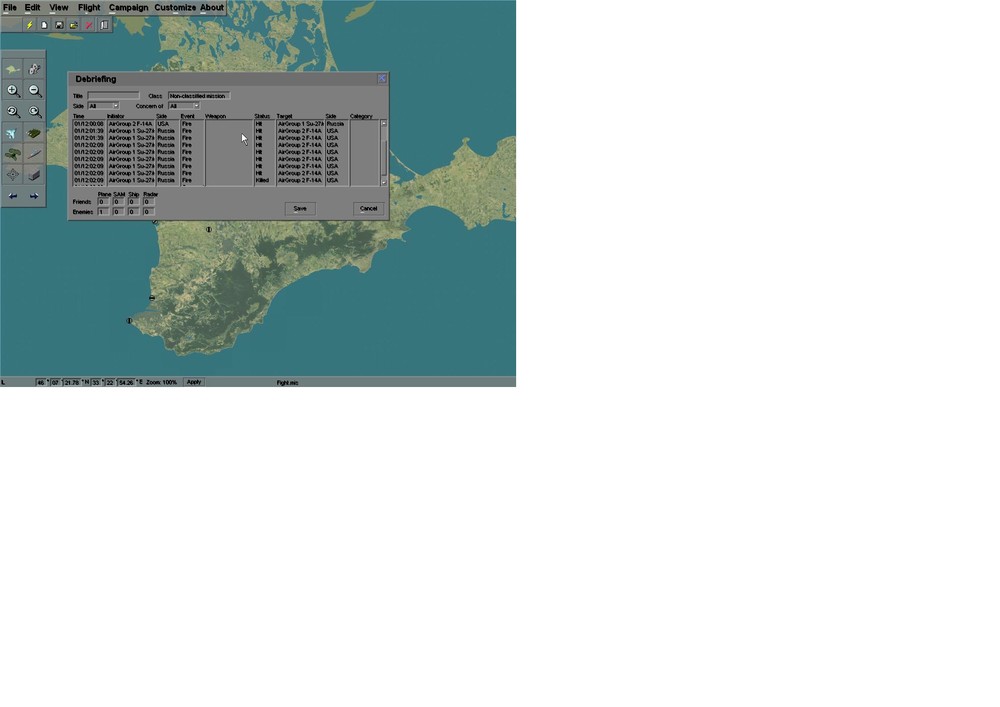Select the grey building static object icon
The height and width of the screenshot is (707, 1000).
point(34,174)
